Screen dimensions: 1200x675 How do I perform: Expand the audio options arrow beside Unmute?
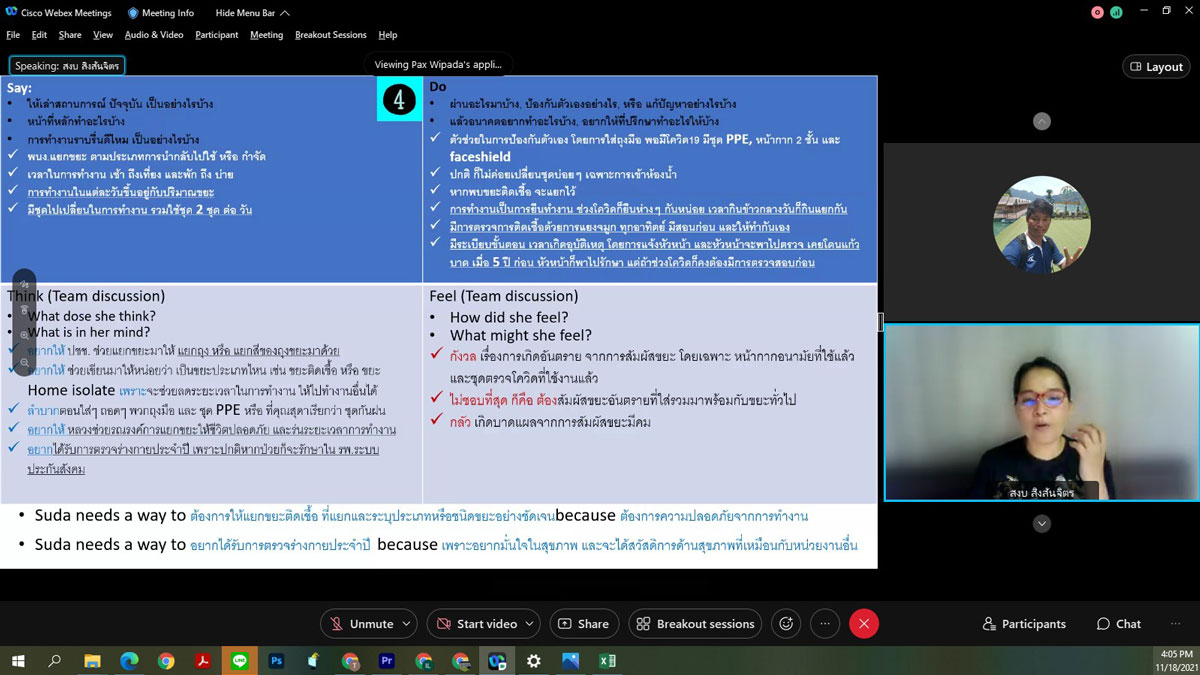pyautogui.click(x=406, y=624)
